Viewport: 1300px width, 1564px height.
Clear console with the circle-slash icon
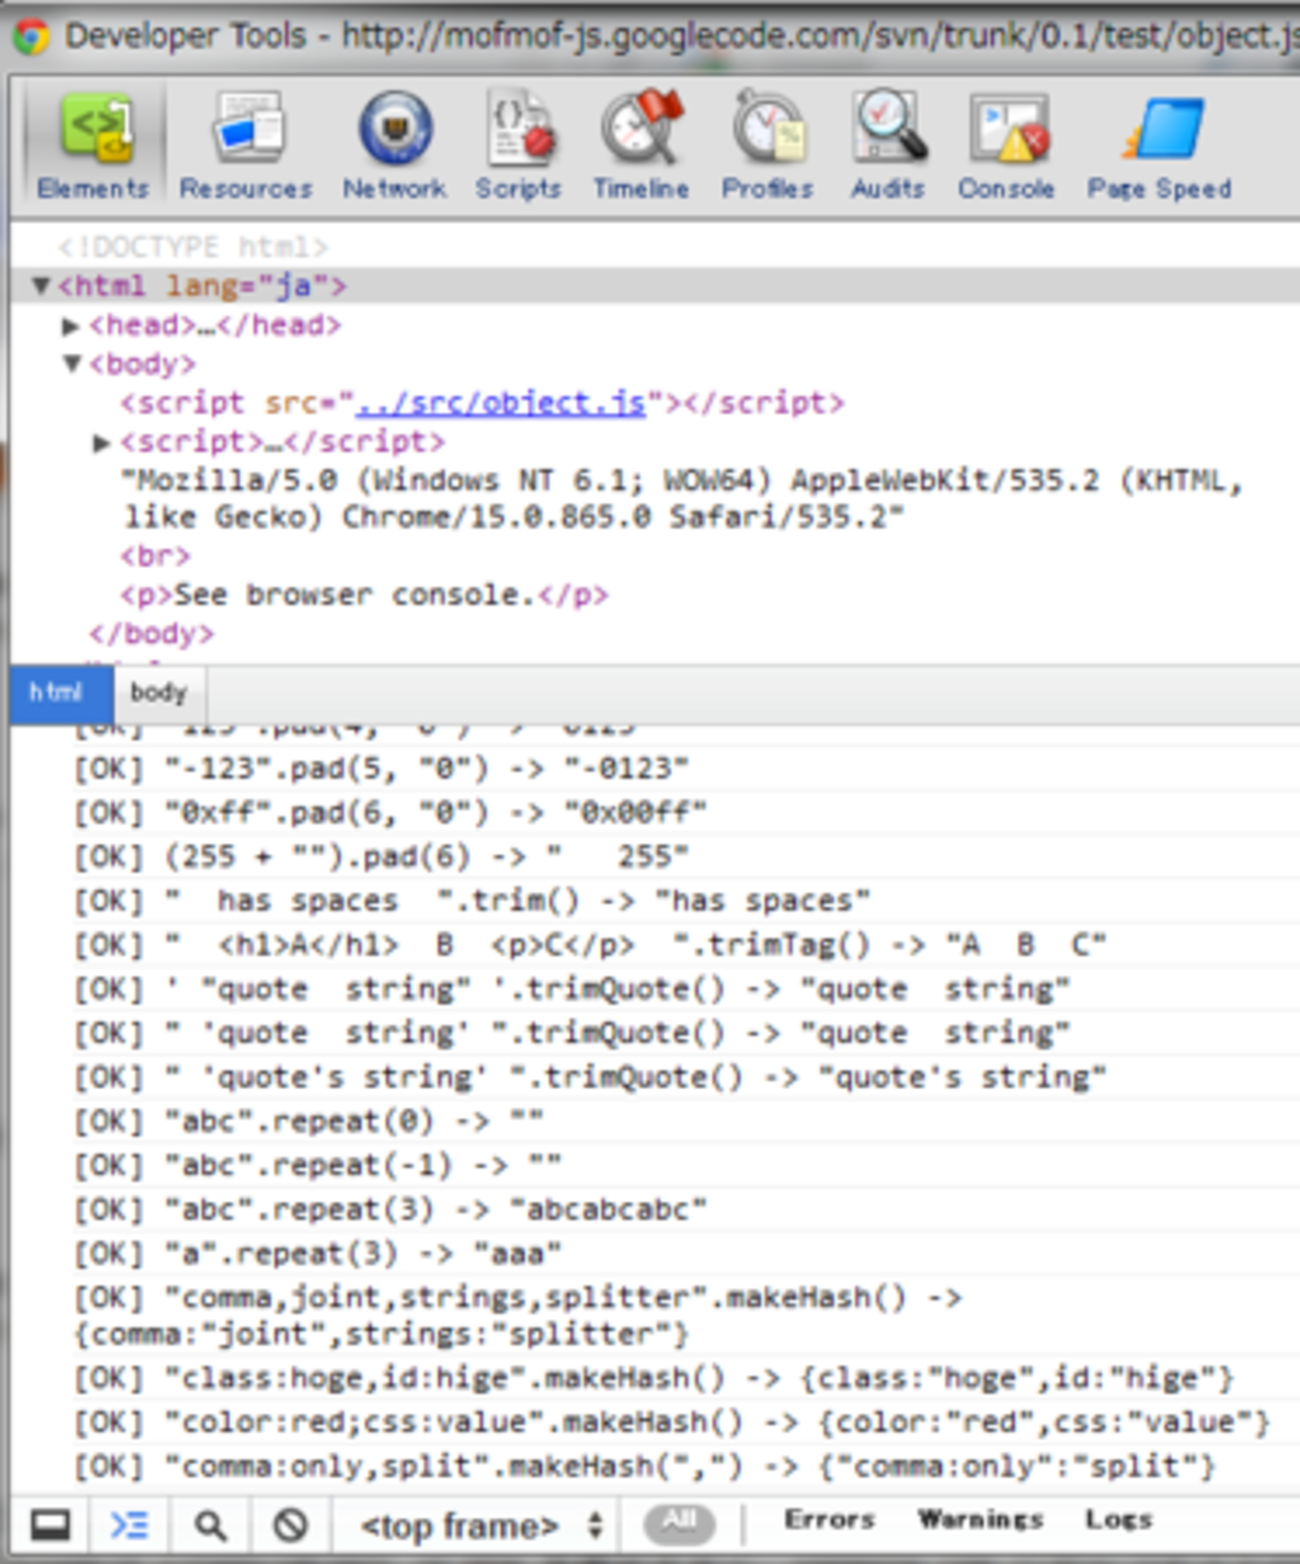pyautogui.click(x=291, y=1526)
